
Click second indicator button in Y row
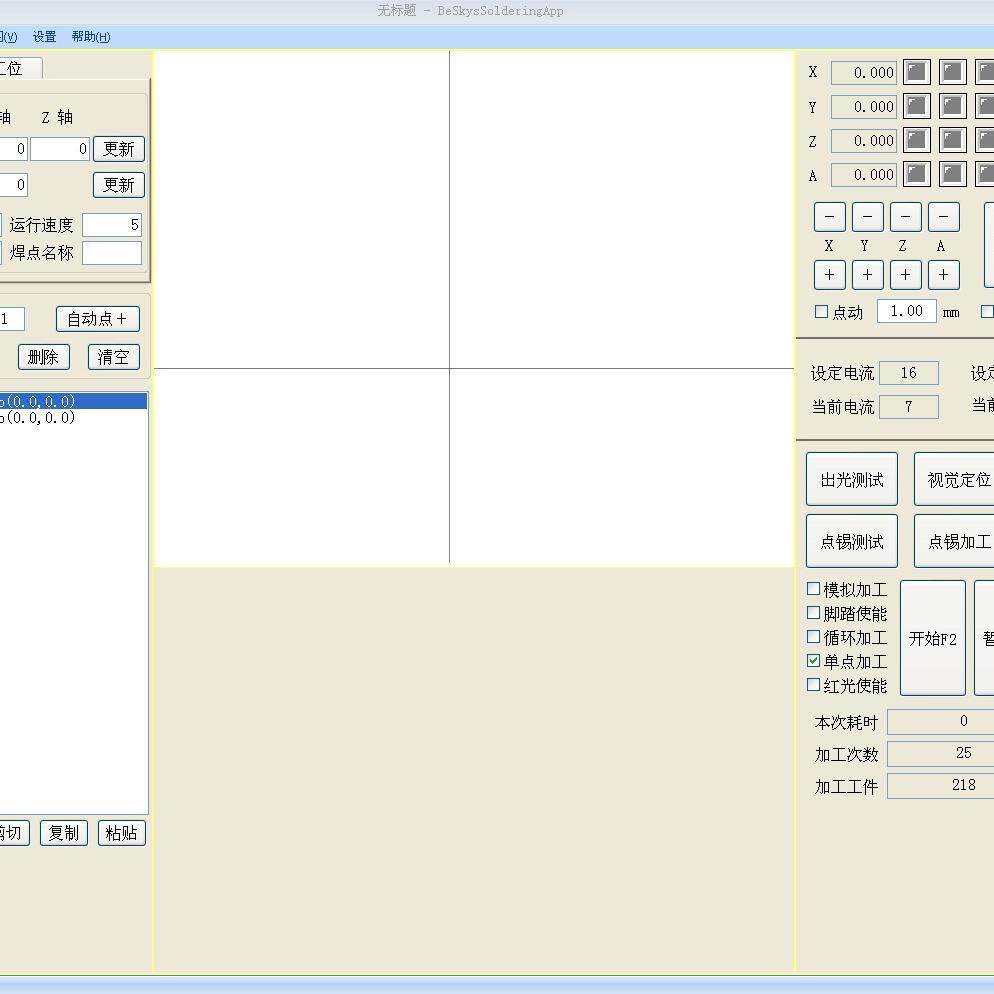click(952, 106)
